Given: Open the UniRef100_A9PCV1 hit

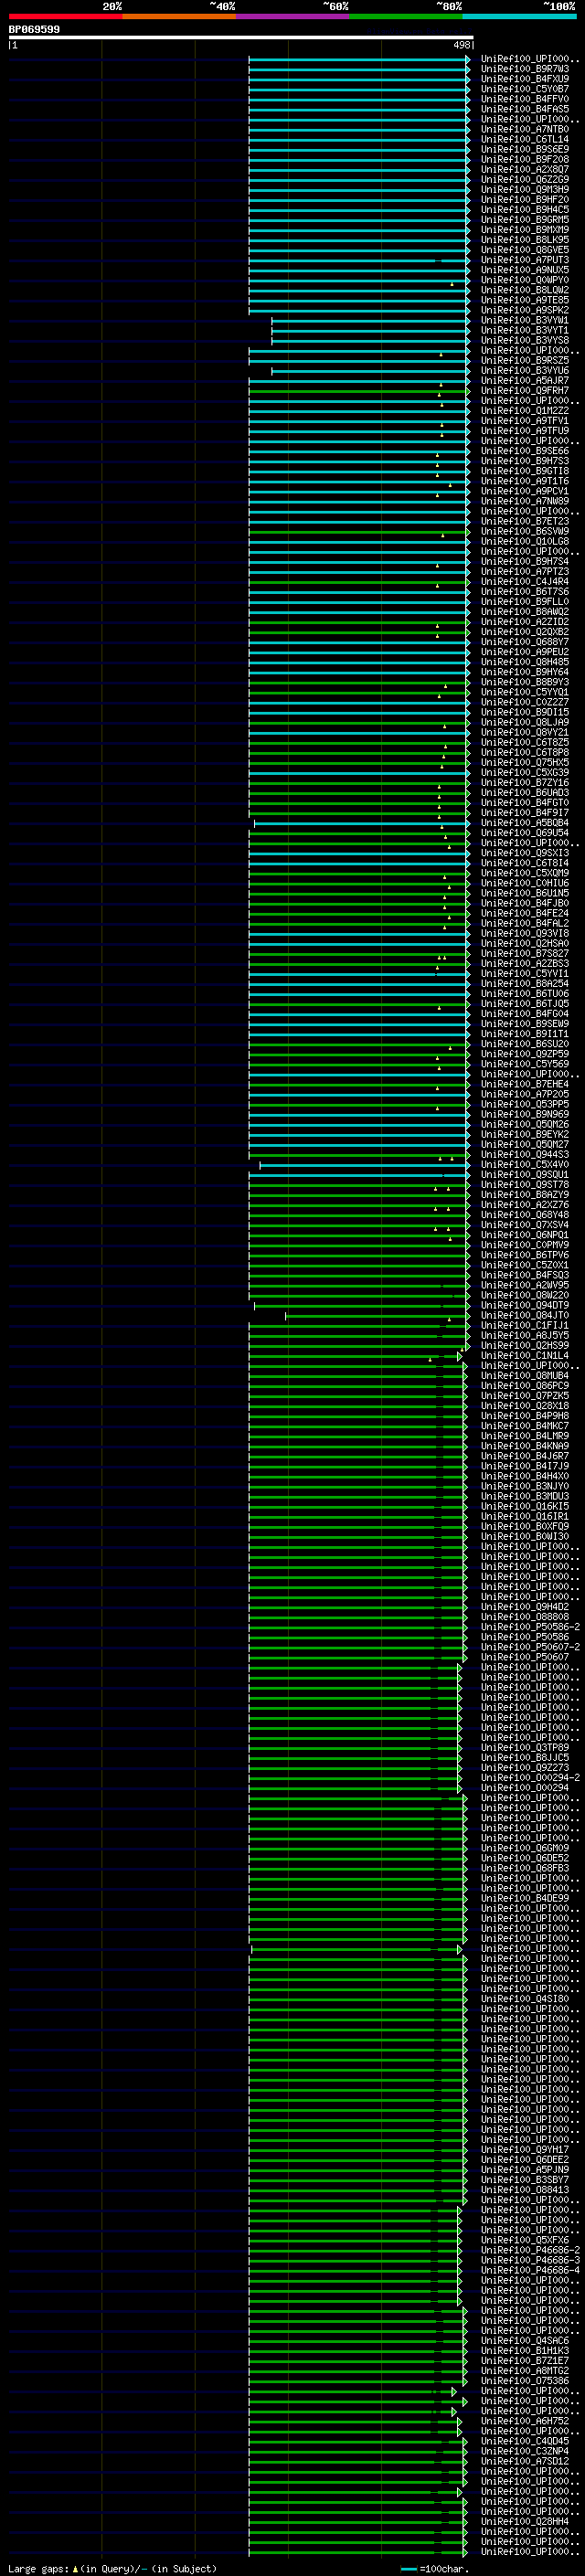Looking at the screenshot, I should coord(525,491).
